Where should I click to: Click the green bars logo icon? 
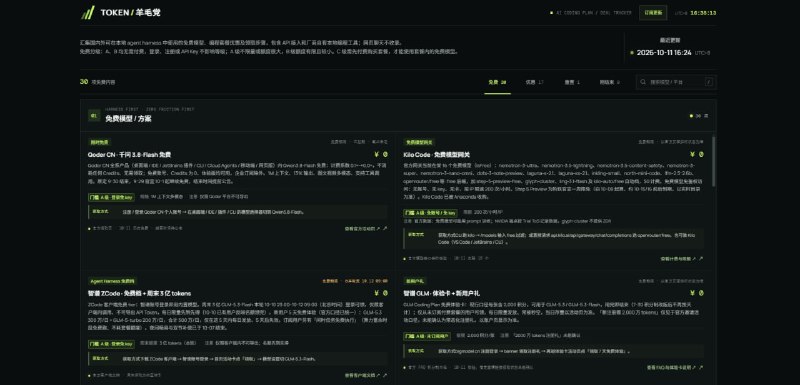coord(87,13)
